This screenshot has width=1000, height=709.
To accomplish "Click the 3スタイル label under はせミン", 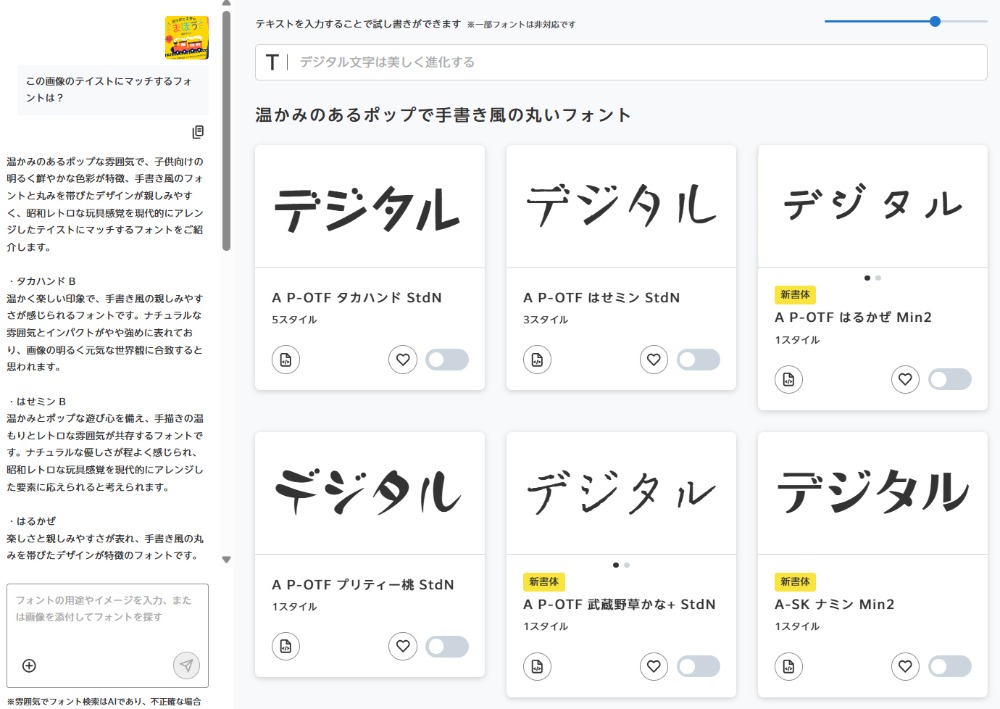I will (x=545, y=319).
